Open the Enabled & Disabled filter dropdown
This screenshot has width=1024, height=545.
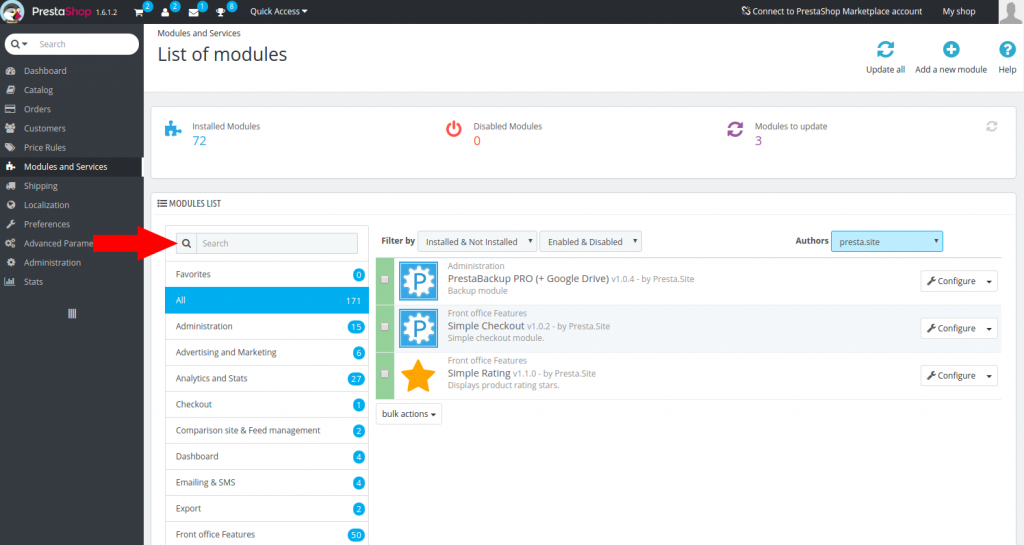click(590, 241)
